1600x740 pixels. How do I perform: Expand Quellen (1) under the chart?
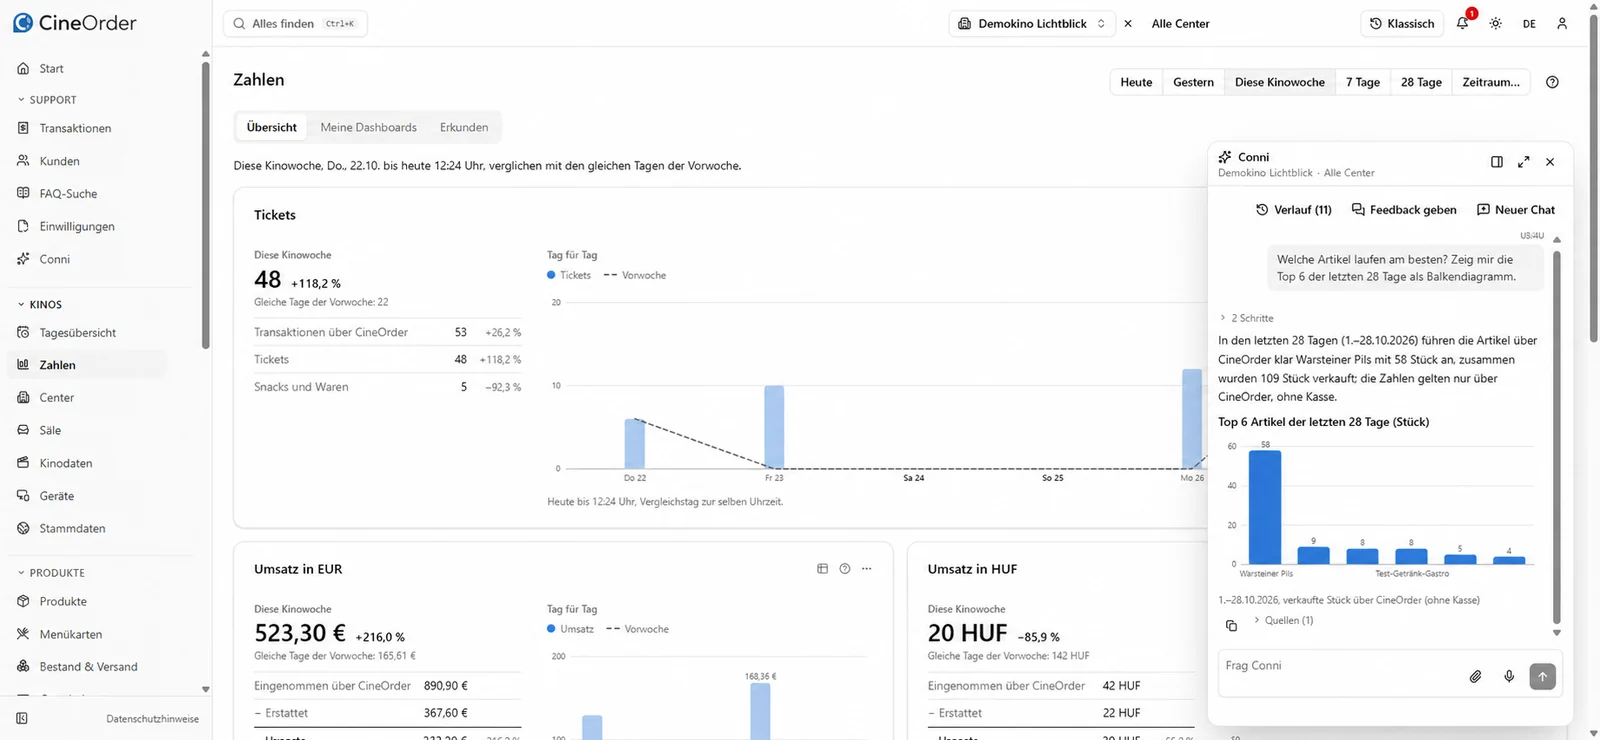(x=1283, y=620)
